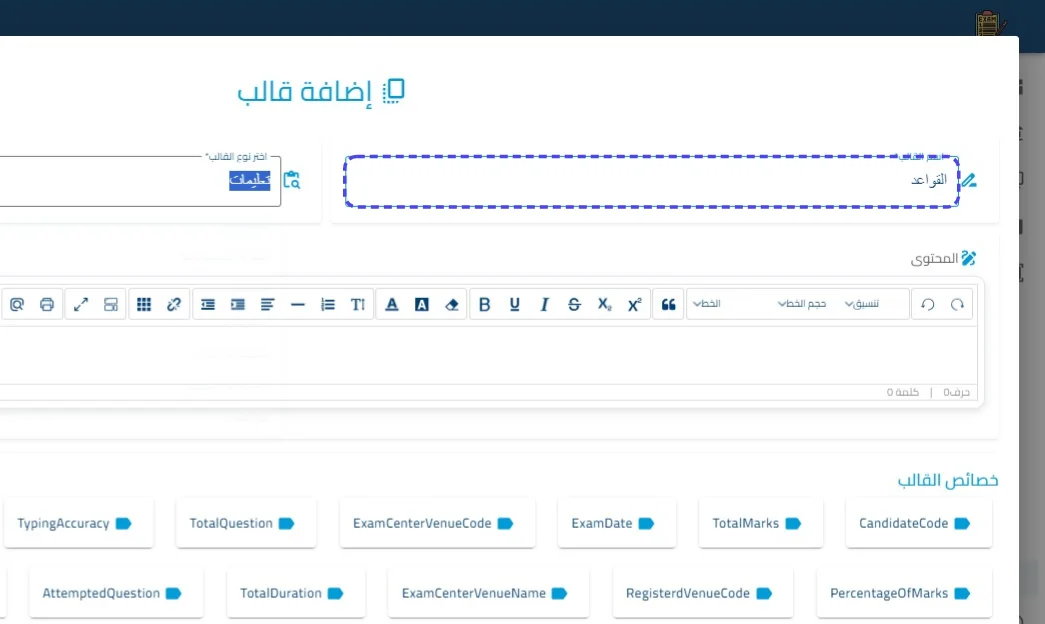Click the eraser remove-format icon
This screenshot has width=1045, height=624.
[452, 305]
